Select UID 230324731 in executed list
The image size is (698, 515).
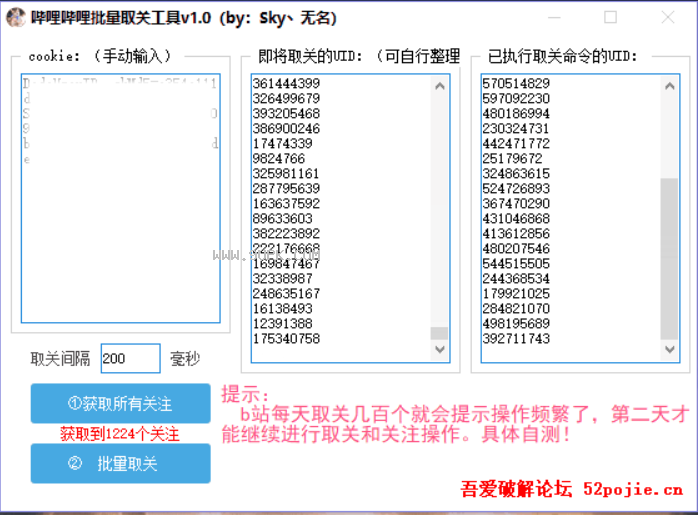point(516,129)
